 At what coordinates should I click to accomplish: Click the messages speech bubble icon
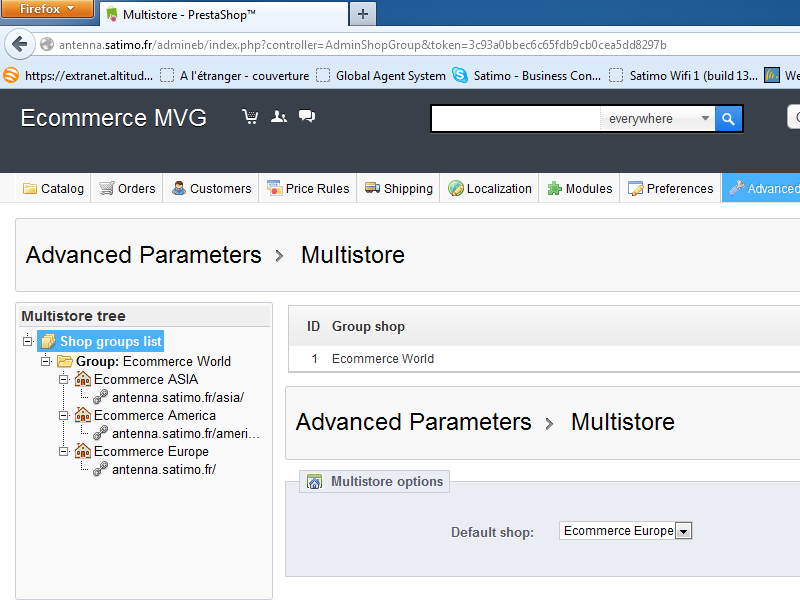(307, 117)
